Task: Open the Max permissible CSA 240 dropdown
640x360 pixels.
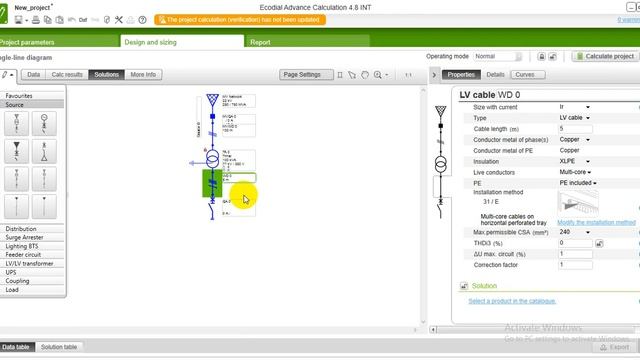Action: [588, 232]
